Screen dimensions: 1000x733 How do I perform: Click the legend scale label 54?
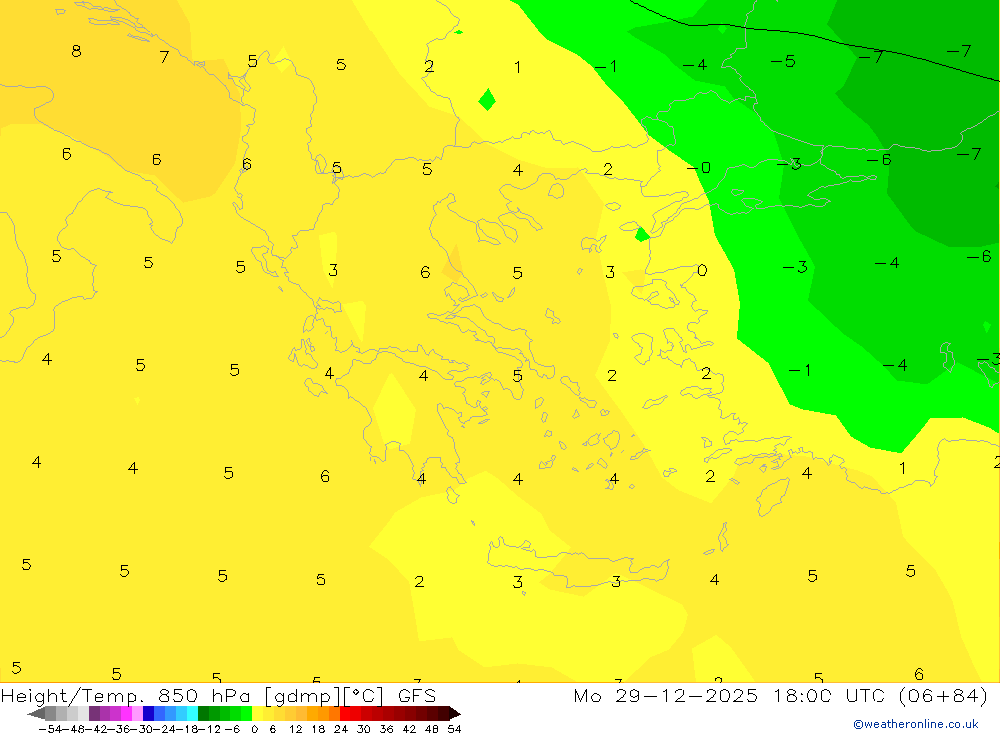454,729
